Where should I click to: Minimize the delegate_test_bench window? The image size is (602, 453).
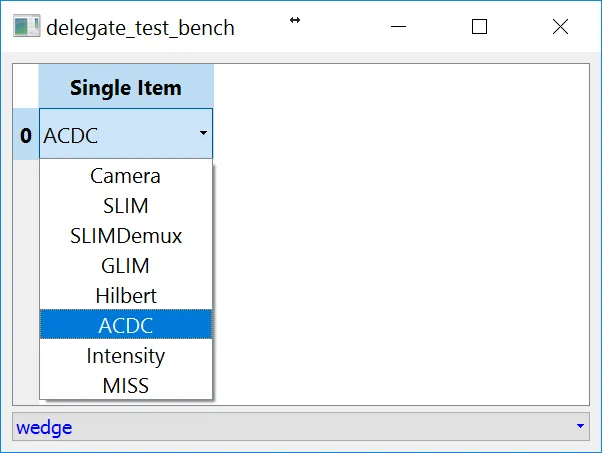pyautogui.click(x=398, y=27)
